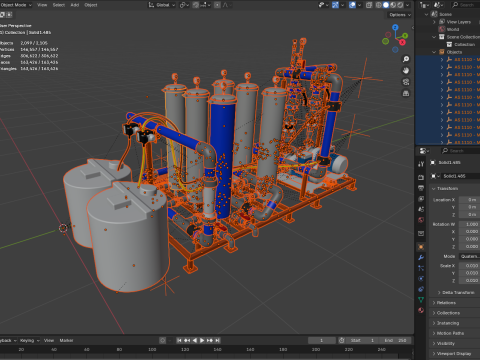Open the viewport Options dropdown
This screenshot has width=480, height=360.
(400, 15)
